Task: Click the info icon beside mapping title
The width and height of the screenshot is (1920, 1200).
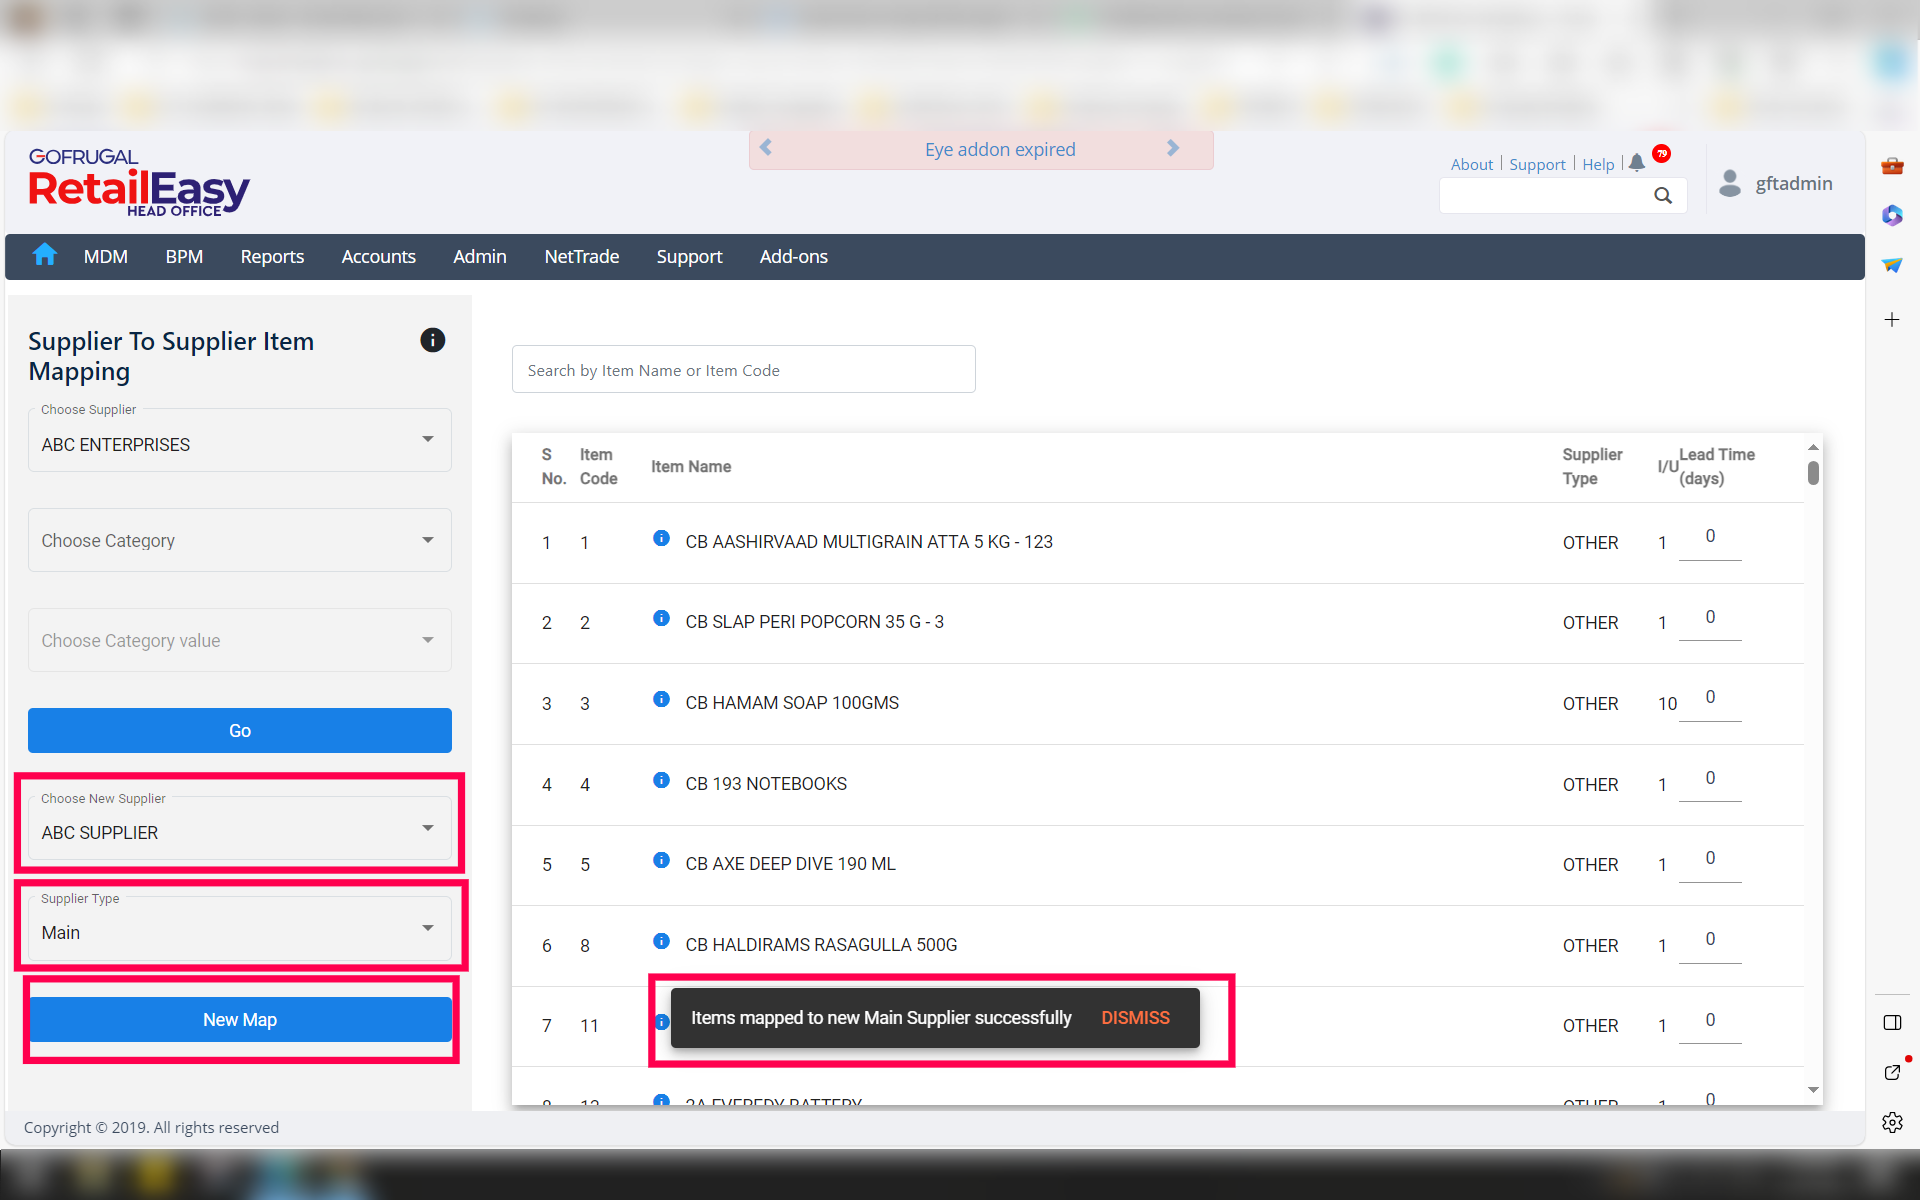Action: coord(432,340)
